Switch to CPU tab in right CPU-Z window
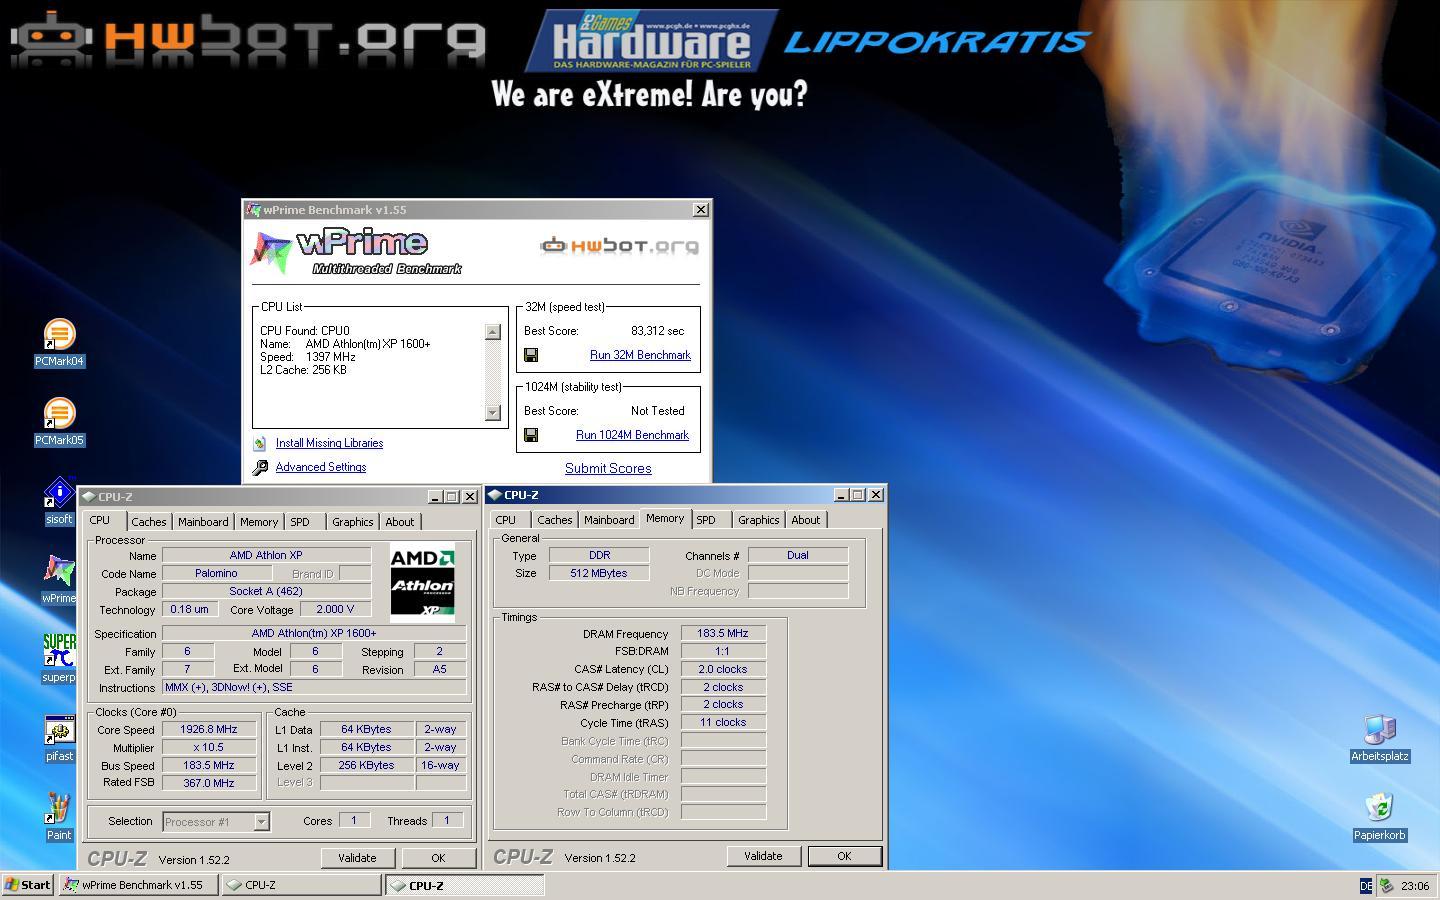1440x900 pixels. [506, 520]
